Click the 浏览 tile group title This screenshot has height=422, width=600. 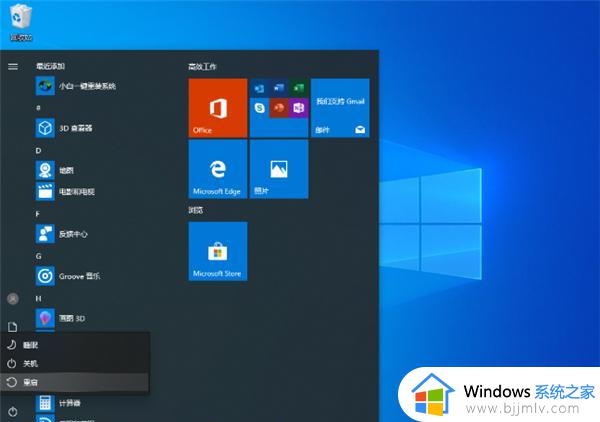click(x=196, y=210)
